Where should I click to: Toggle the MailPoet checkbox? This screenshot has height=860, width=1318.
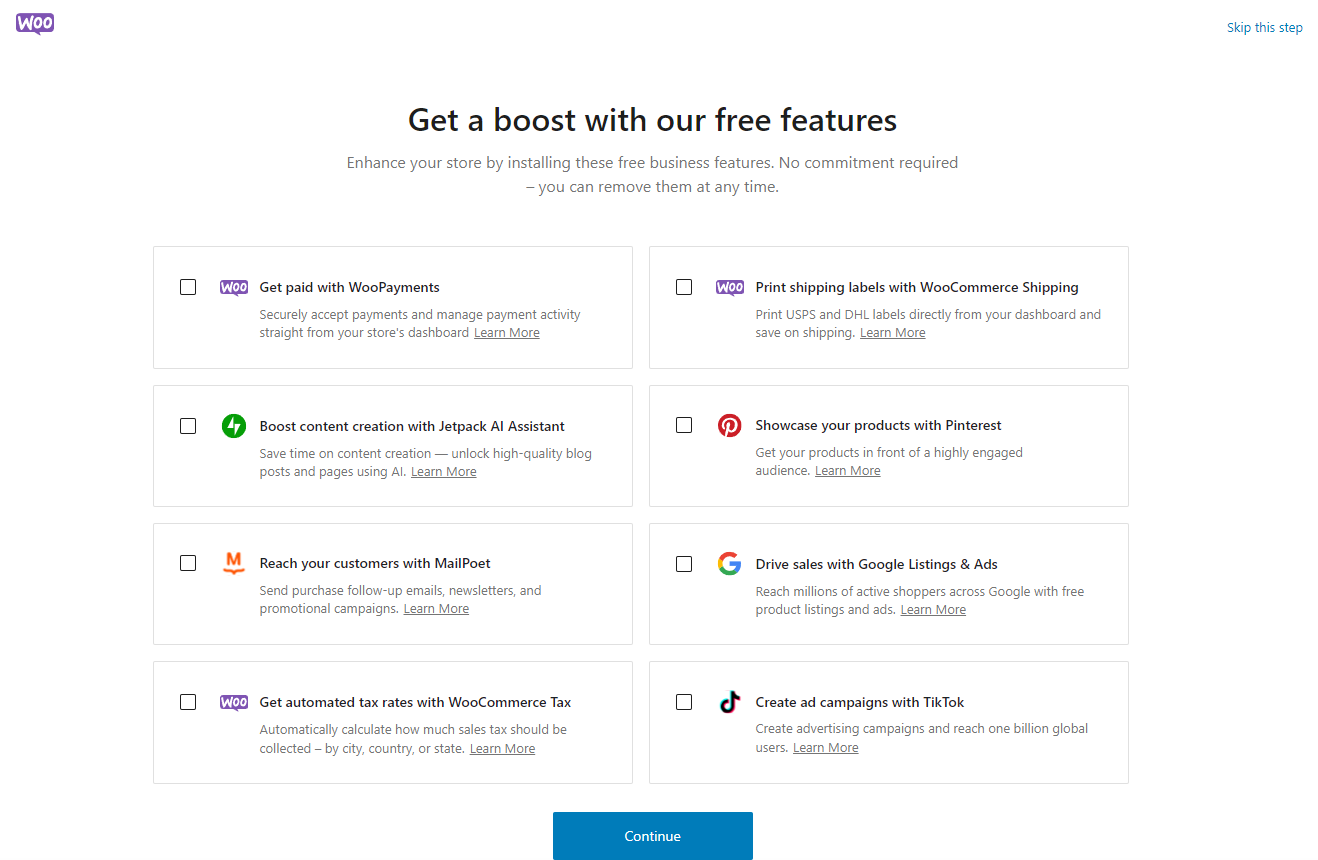188,563
